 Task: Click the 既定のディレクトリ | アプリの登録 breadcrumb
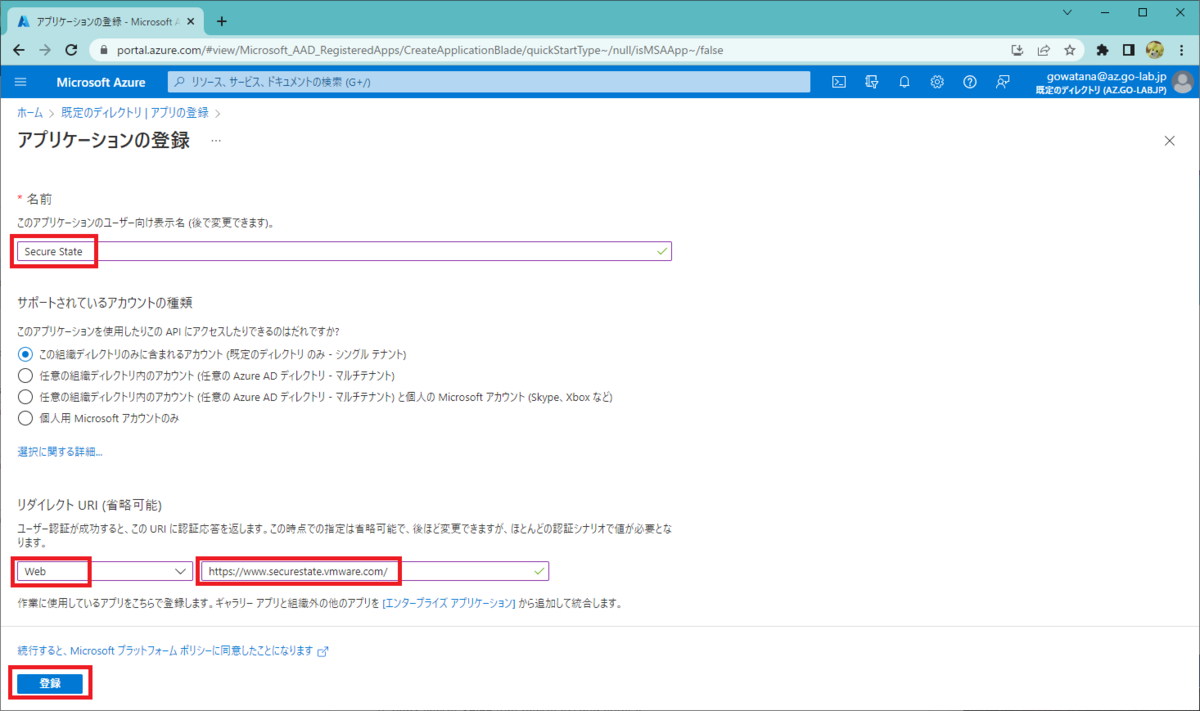coord(135,113)
